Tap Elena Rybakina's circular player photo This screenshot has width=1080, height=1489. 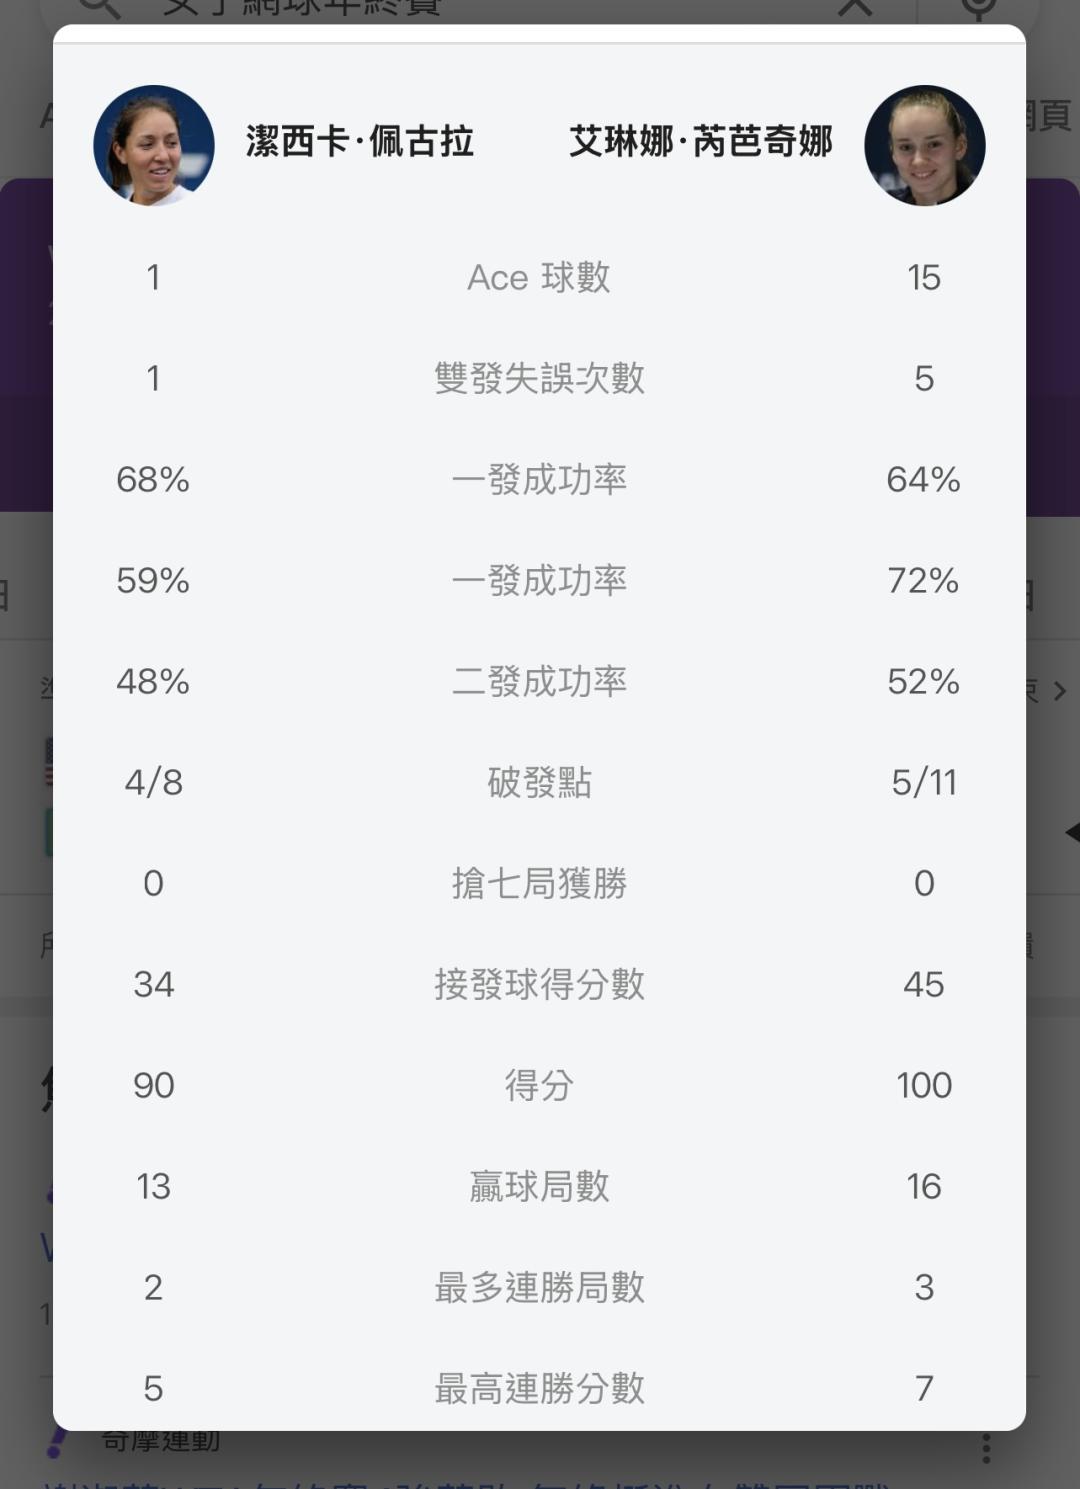coord(924,146)
